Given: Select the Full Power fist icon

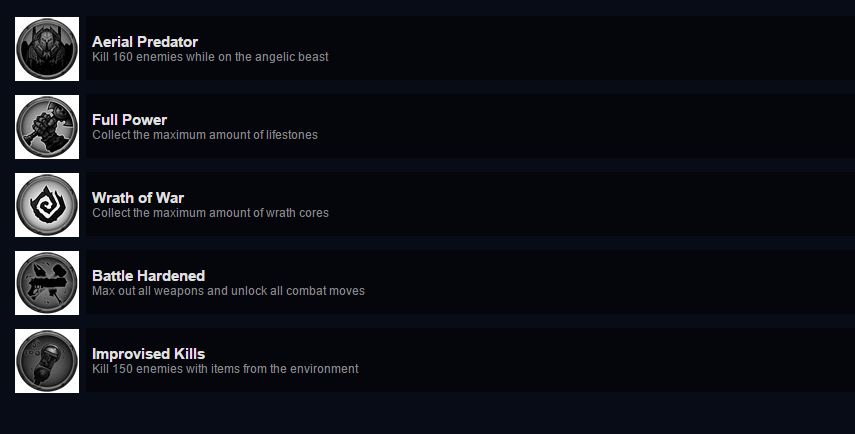Looking at the screenshot, I should tap(47, 127).
